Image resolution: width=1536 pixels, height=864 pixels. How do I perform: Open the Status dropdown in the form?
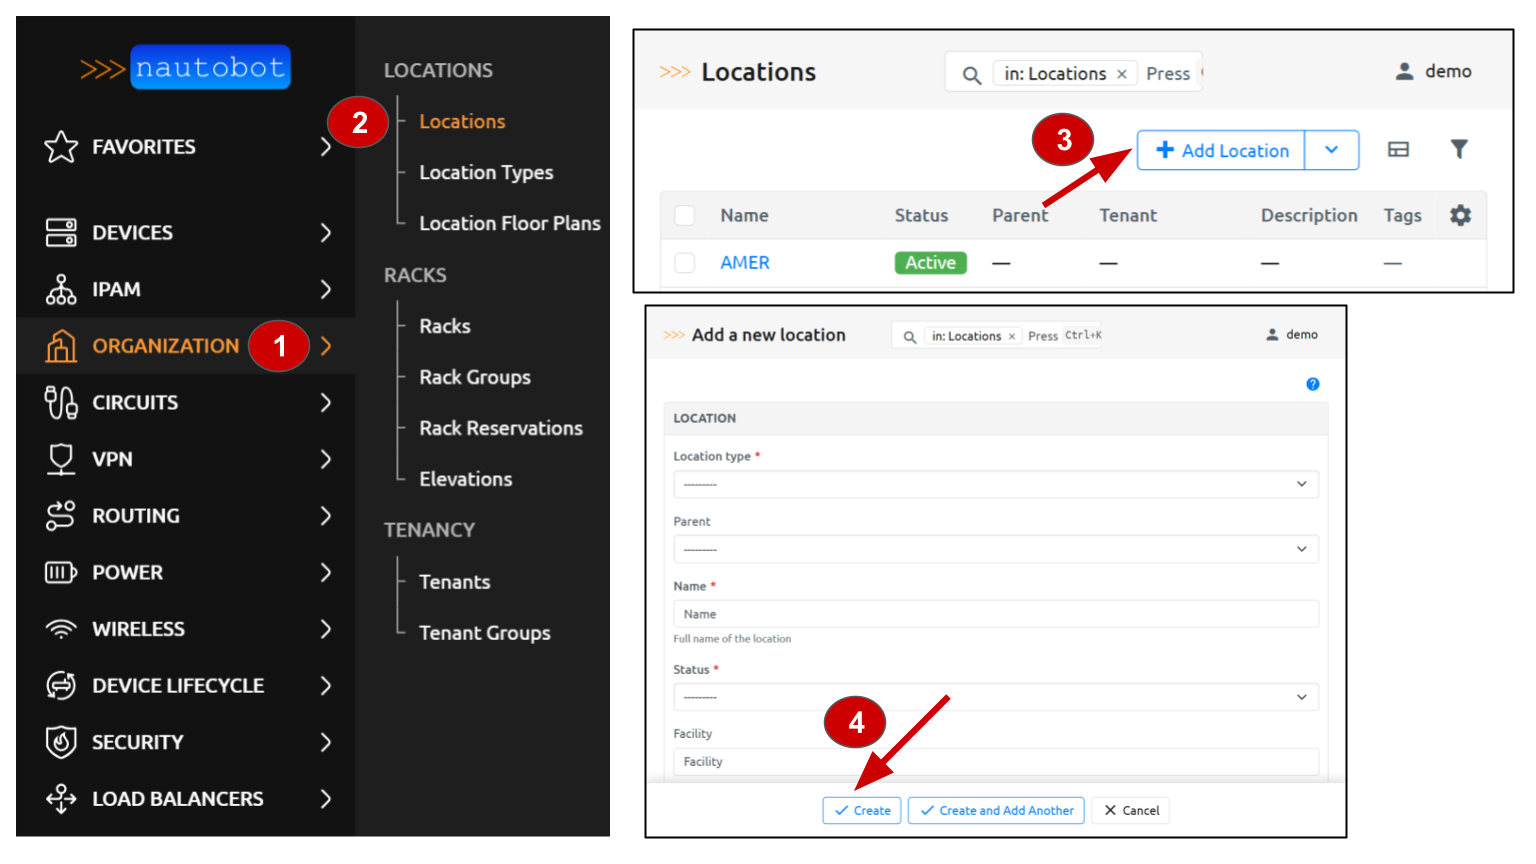click(x=995, y=697)
